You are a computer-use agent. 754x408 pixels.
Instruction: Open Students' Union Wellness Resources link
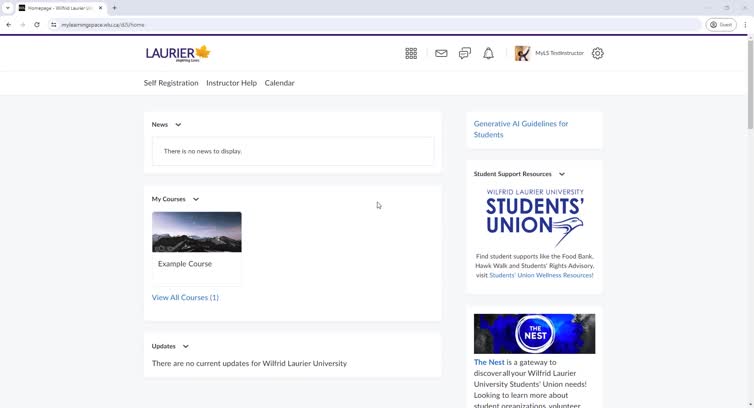541,275
